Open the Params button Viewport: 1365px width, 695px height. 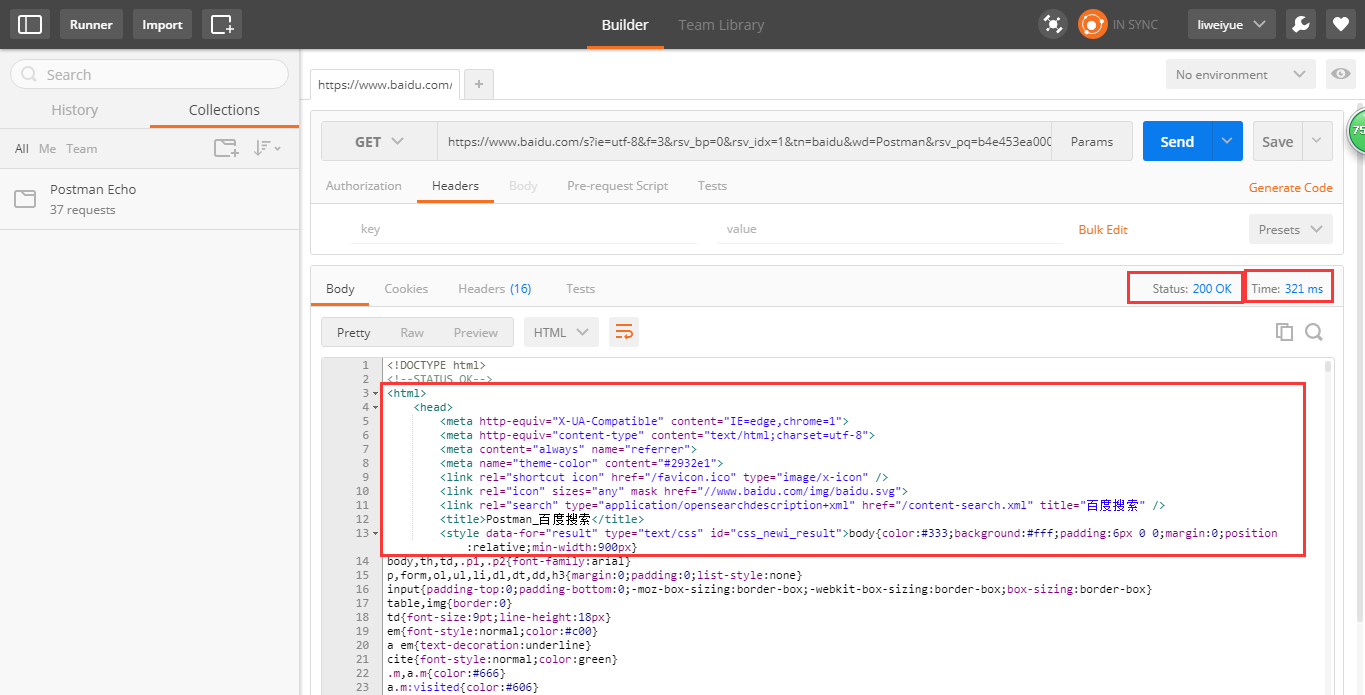(x=1092, y=142)
